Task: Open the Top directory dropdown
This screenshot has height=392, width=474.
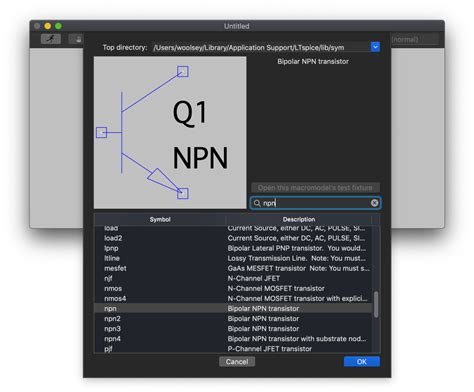Action: (375, 47)
